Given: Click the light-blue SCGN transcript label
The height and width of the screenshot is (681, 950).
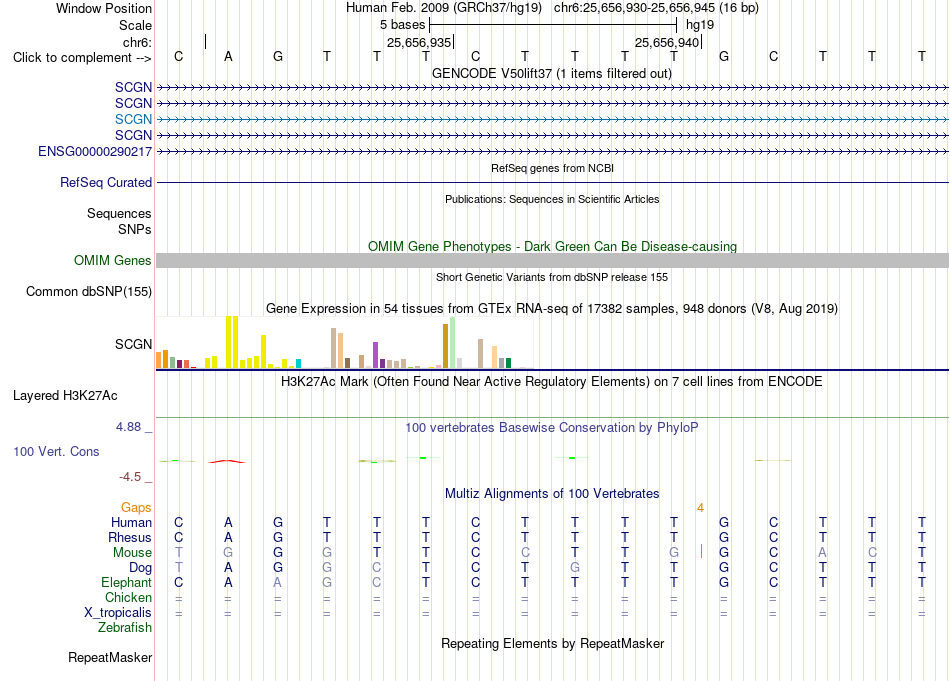Looking at the screenshot, I should tap(133, 119).
